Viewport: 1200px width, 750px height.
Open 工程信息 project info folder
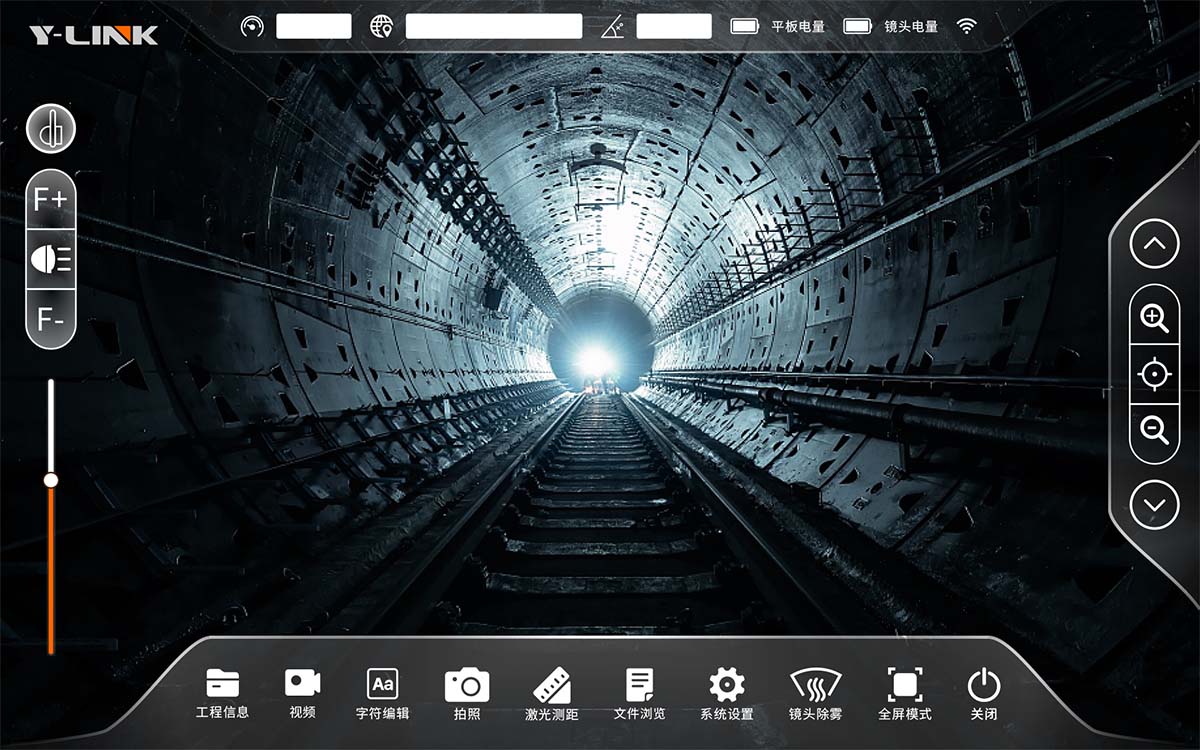coord(222,694)
